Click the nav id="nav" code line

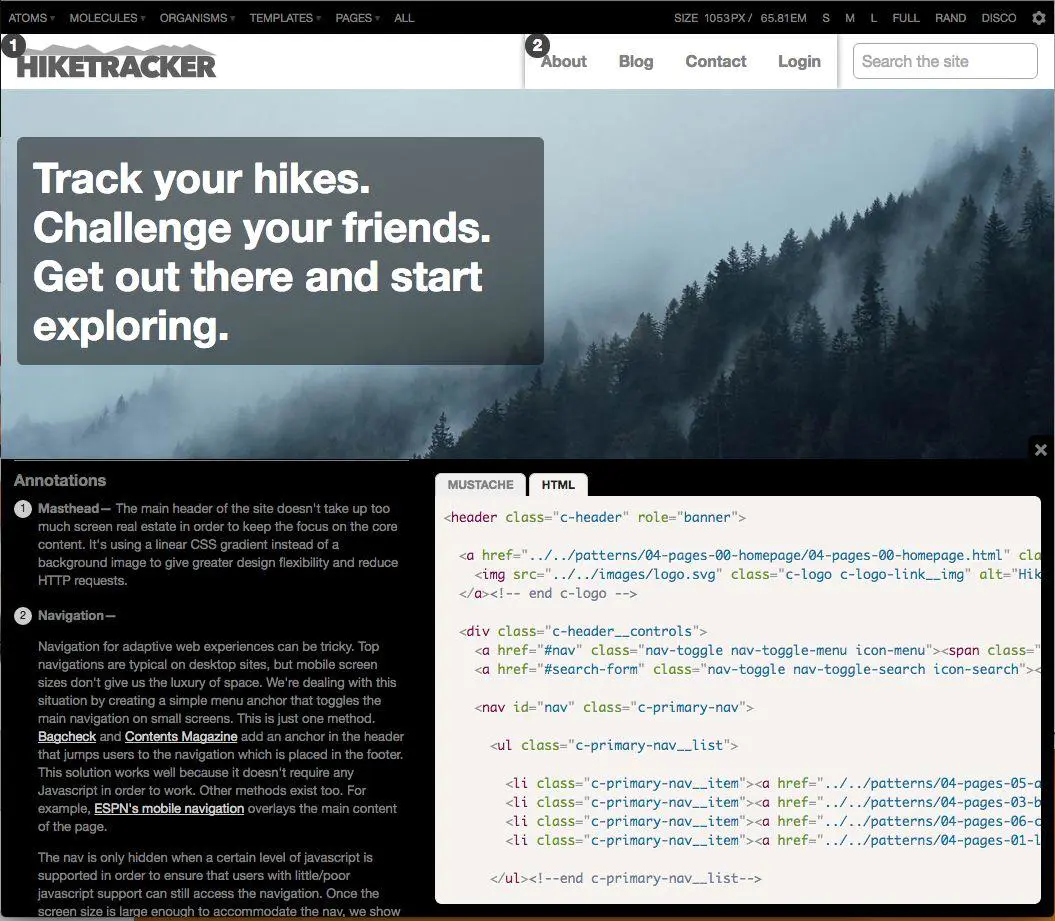tap(614, 707)
